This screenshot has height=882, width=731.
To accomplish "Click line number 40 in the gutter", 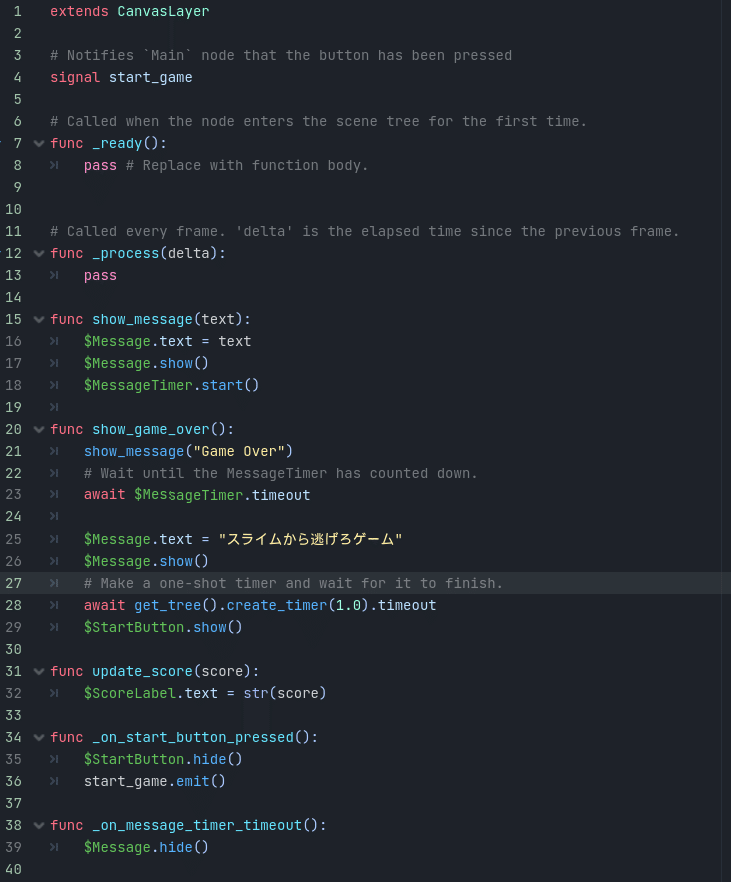I will [14, 869].
